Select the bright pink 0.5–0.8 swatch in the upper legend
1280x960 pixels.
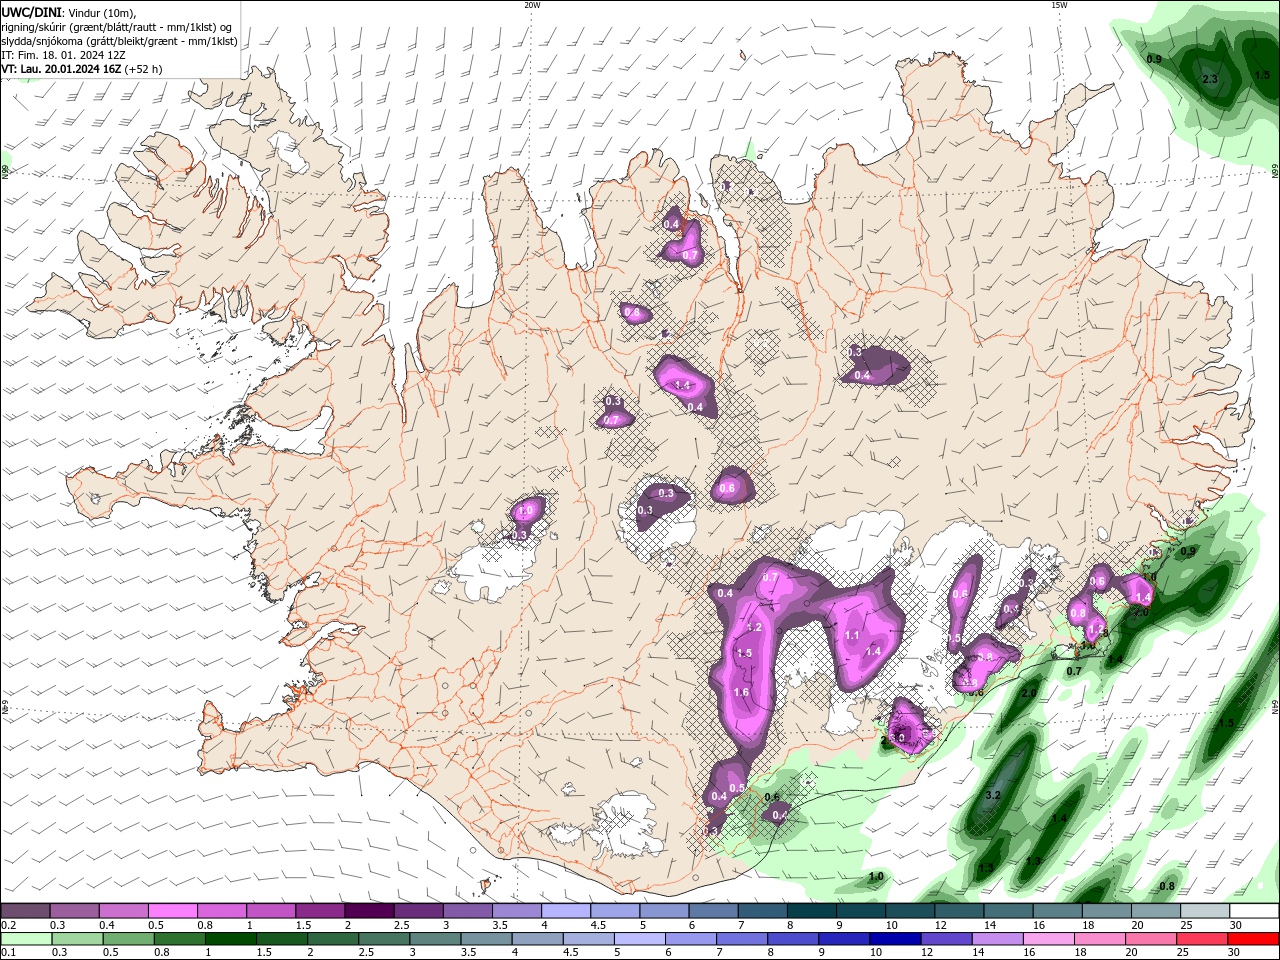click(x=172, y=911)
